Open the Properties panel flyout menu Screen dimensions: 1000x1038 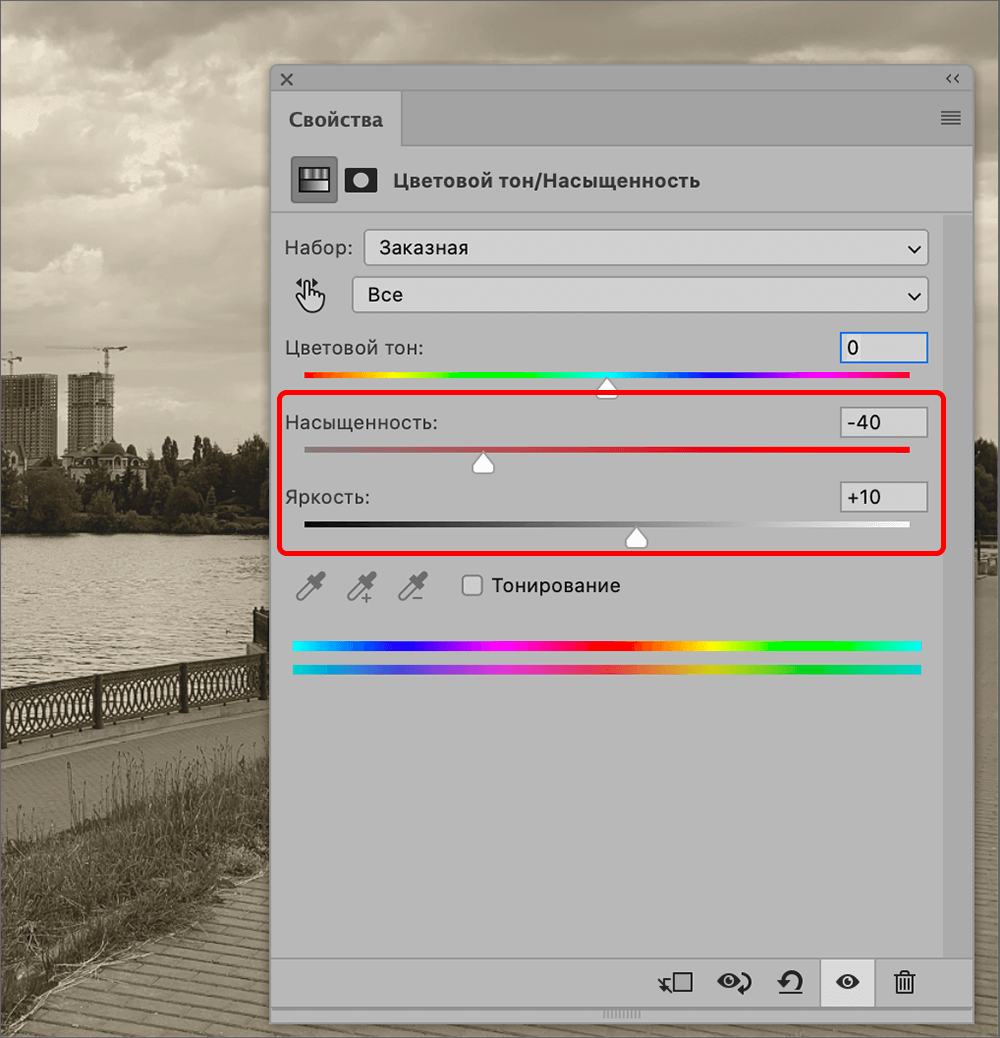[x=950, y=118]
